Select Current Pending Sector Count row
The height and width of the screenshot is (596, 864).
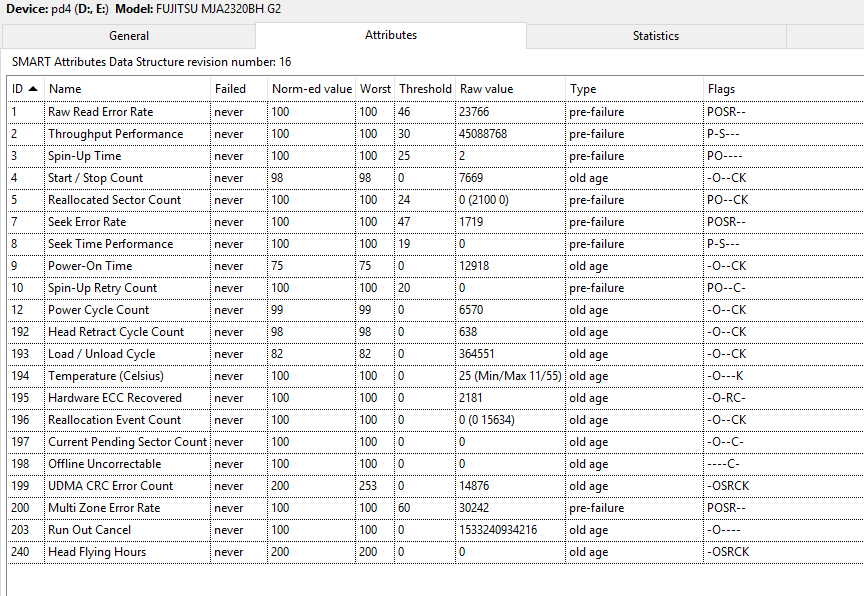pos(436,442)
